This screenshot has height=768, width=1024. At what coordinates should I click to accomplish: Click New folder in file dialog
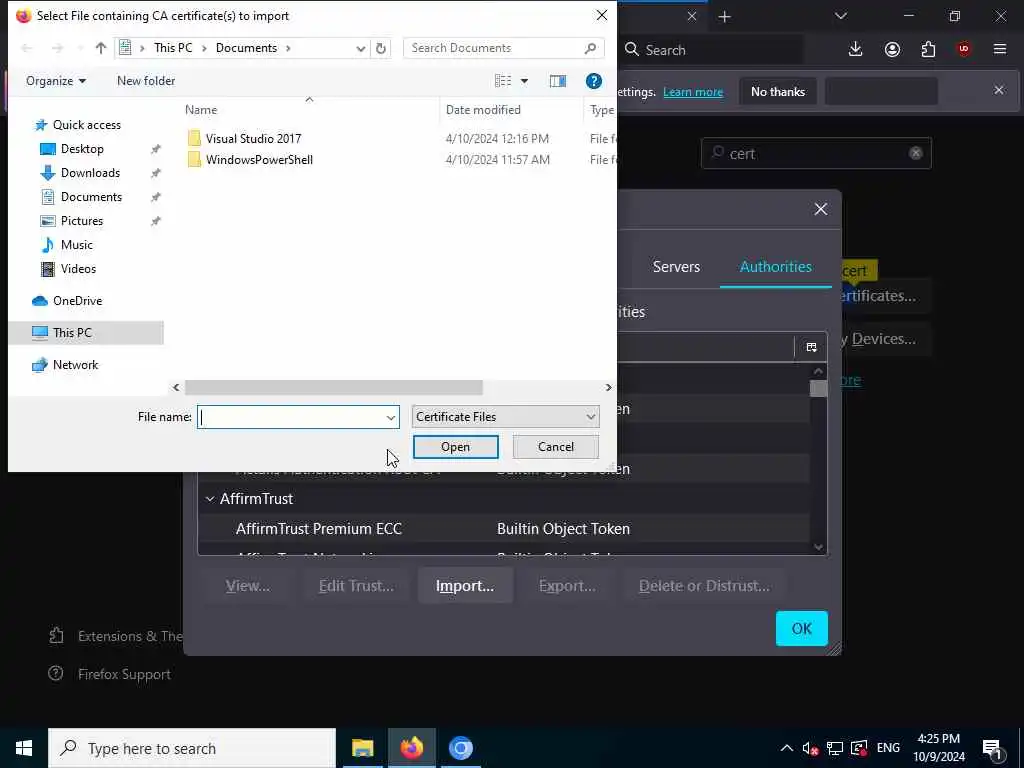tap(146, 81)
